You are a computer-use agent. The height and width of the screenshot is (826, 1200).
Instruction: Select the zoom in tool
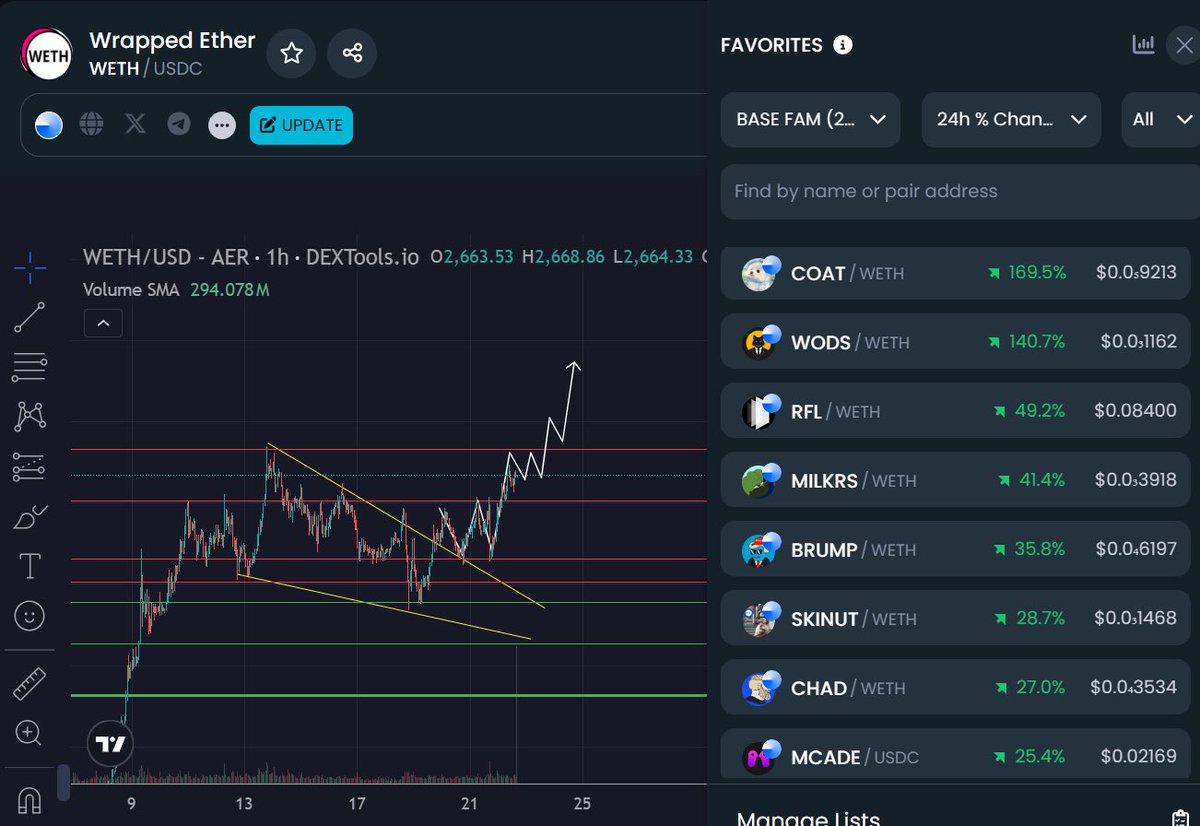(x=30, y=733)
